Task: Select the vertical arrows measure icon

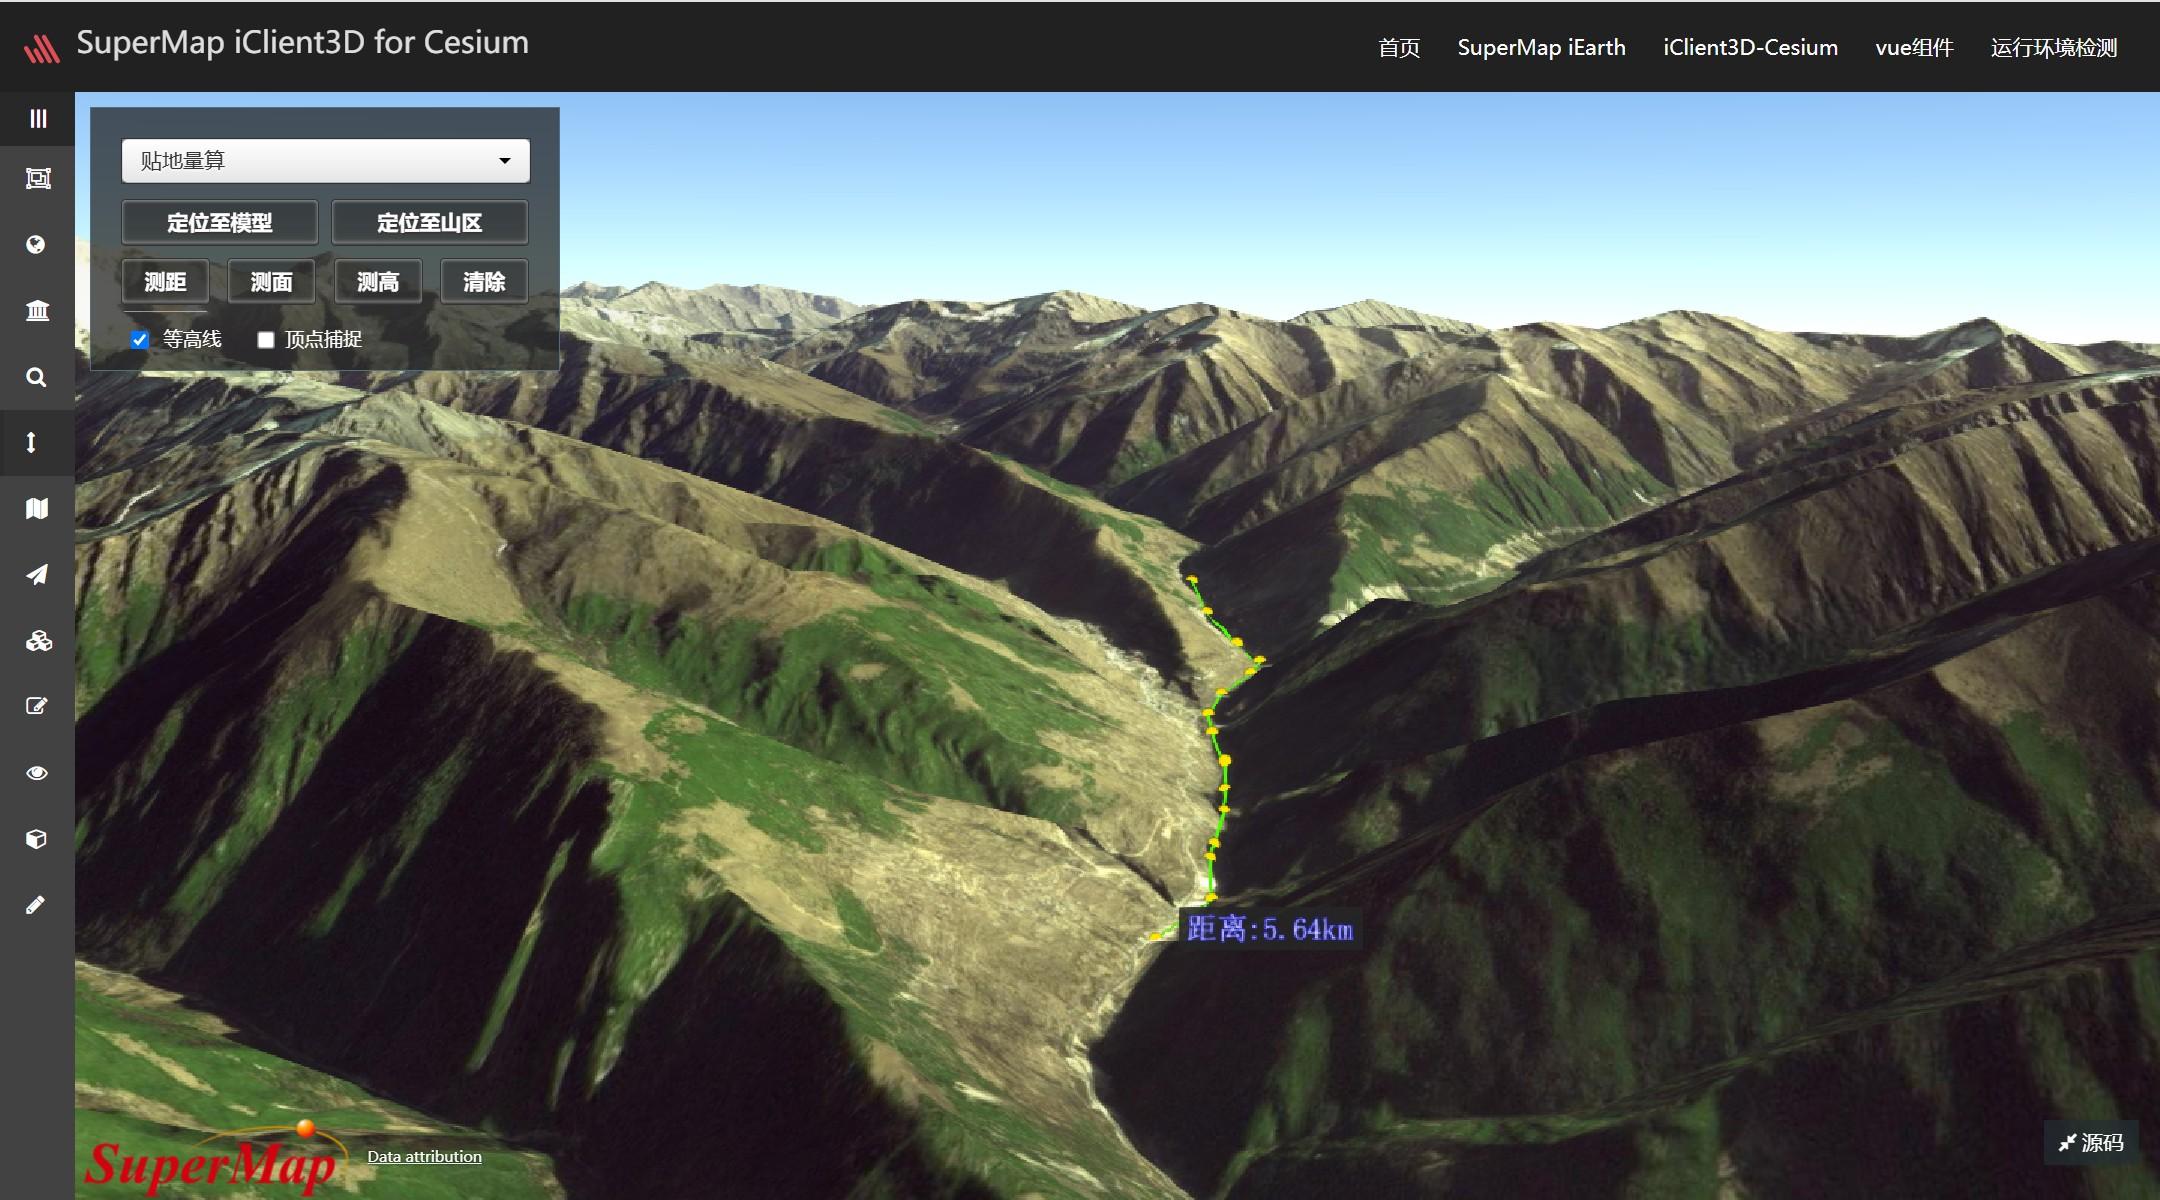Action: [32, 443]
